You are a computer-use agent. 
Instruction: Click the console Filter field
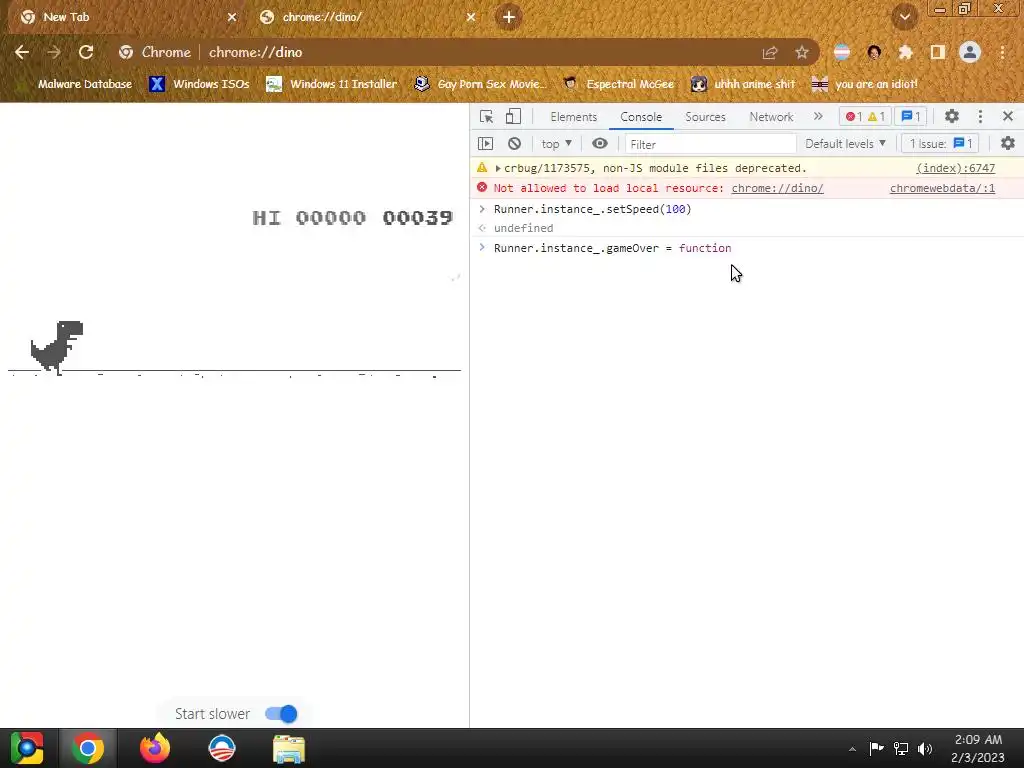coord(710,144)
